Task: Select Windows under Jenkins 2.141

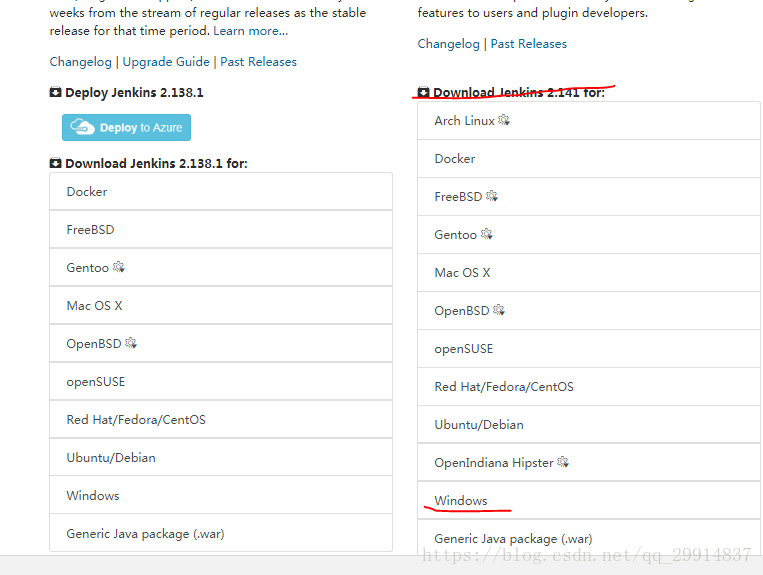Action: (x=589, y=500)
